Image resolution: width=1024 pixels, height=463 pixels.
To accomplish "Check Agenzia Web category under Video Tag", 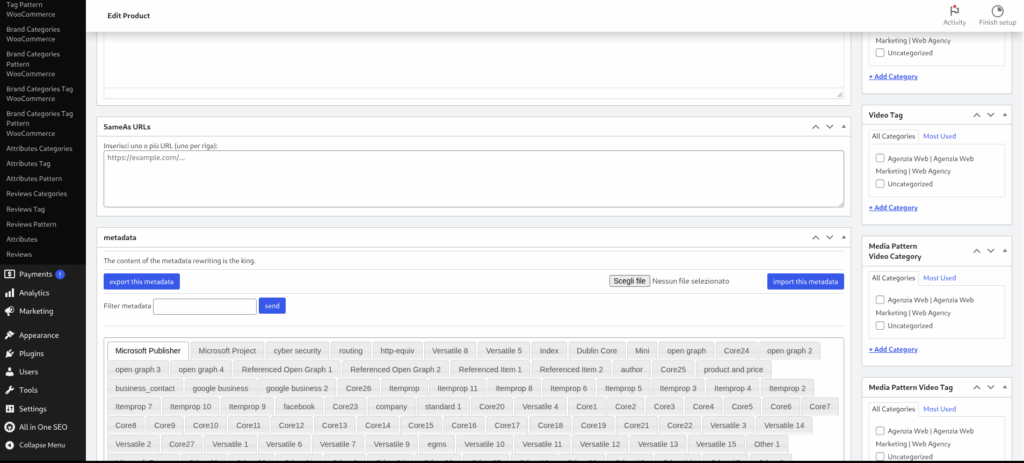I will click(880, 158).
